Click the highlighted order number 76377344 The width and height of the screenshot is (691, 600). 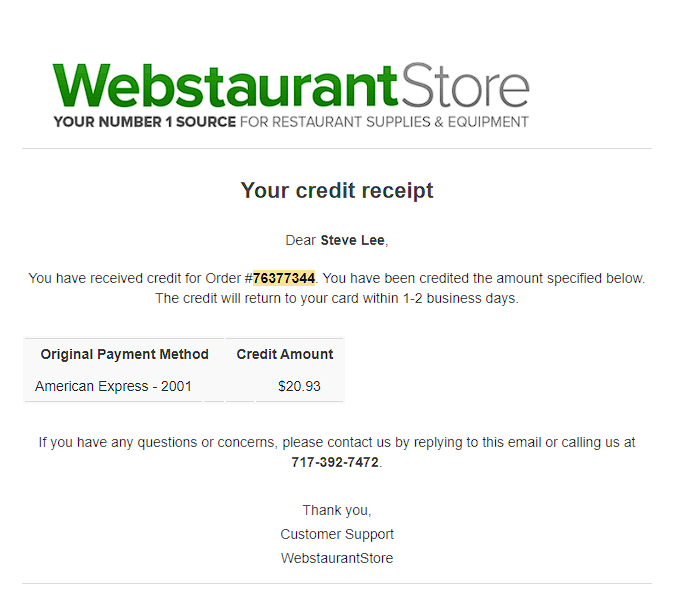[284, 278]
